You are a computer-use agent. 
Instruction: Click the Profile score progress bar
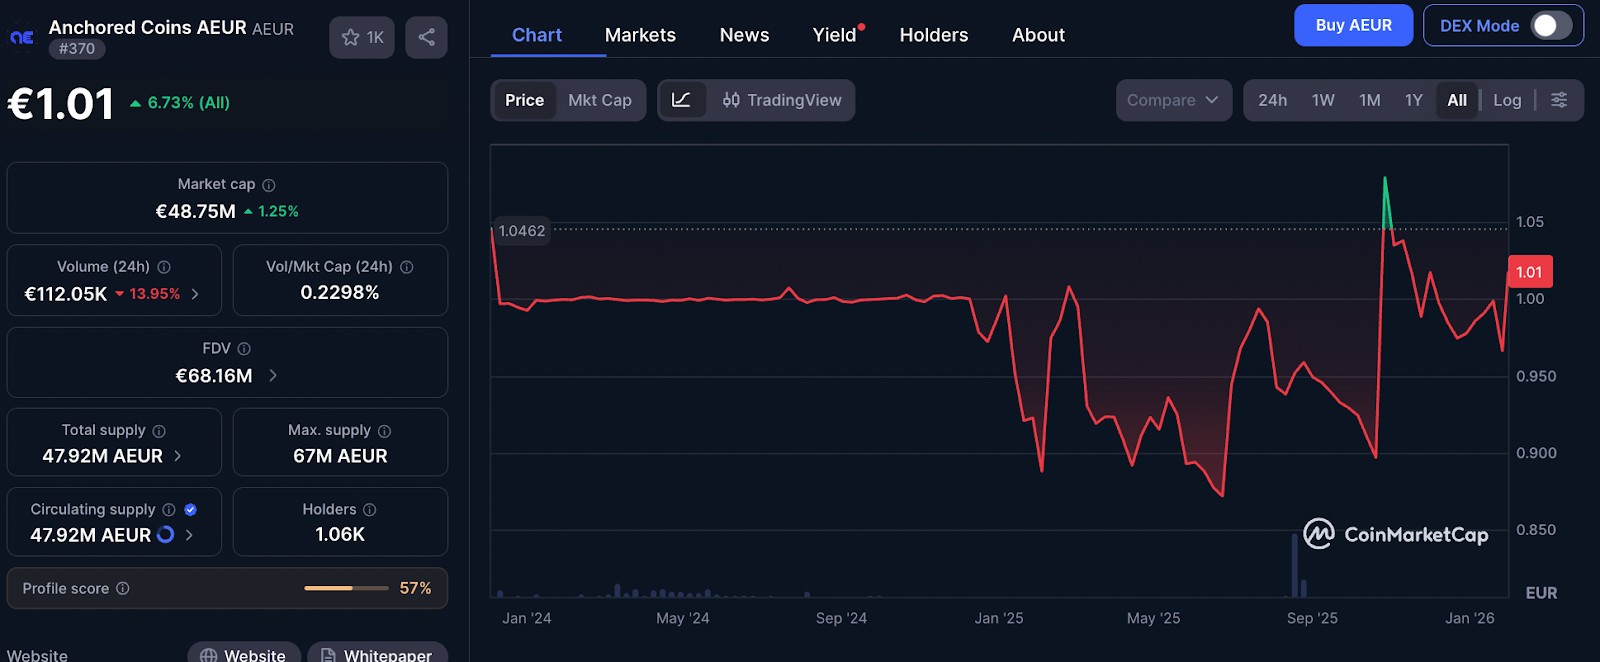coord(346,589)
